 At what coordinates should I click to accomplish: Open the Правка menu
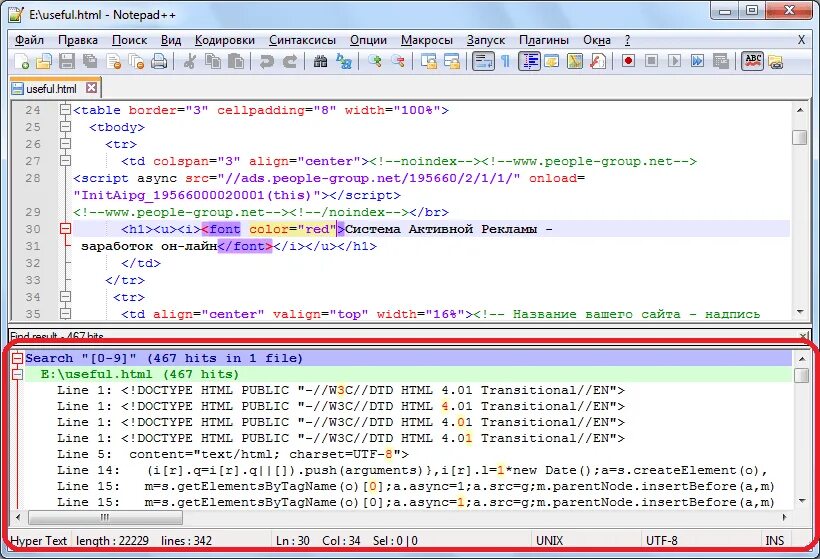pos(78,40)
